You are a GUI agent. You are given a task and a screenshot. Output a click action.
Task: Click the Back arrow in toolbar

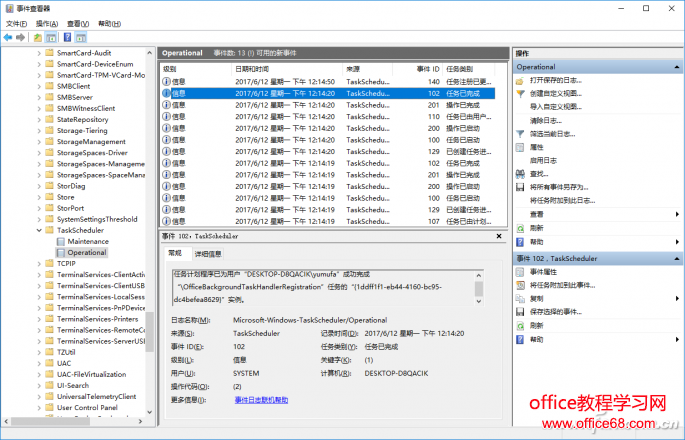[8, 37]
